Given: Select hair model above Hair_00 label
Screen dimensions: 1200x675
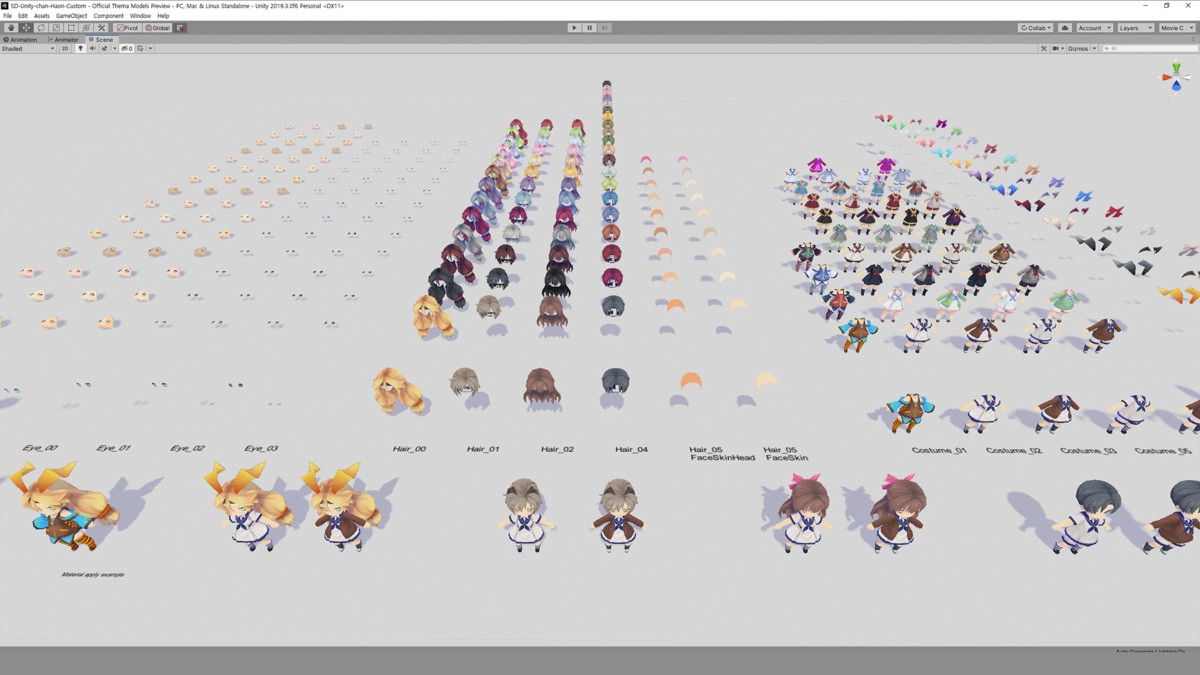Looking at the screenshot, I should point(398,390).
